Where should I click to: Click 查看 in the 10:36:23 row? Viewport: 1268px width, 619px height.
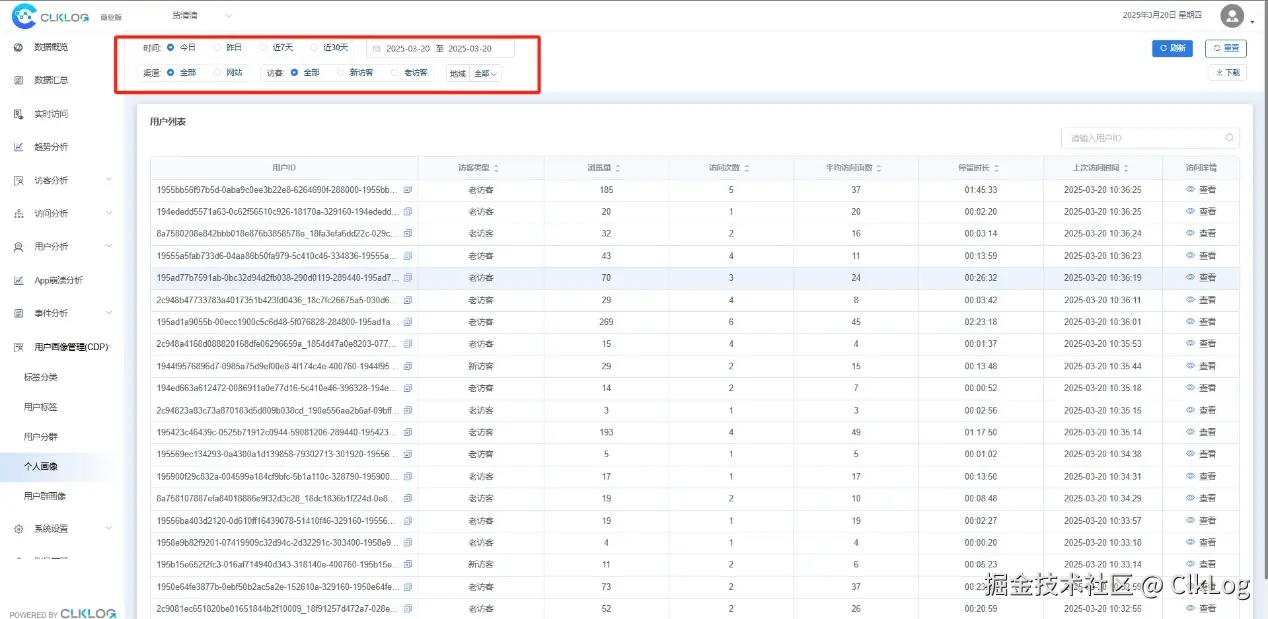(1207, 256)
